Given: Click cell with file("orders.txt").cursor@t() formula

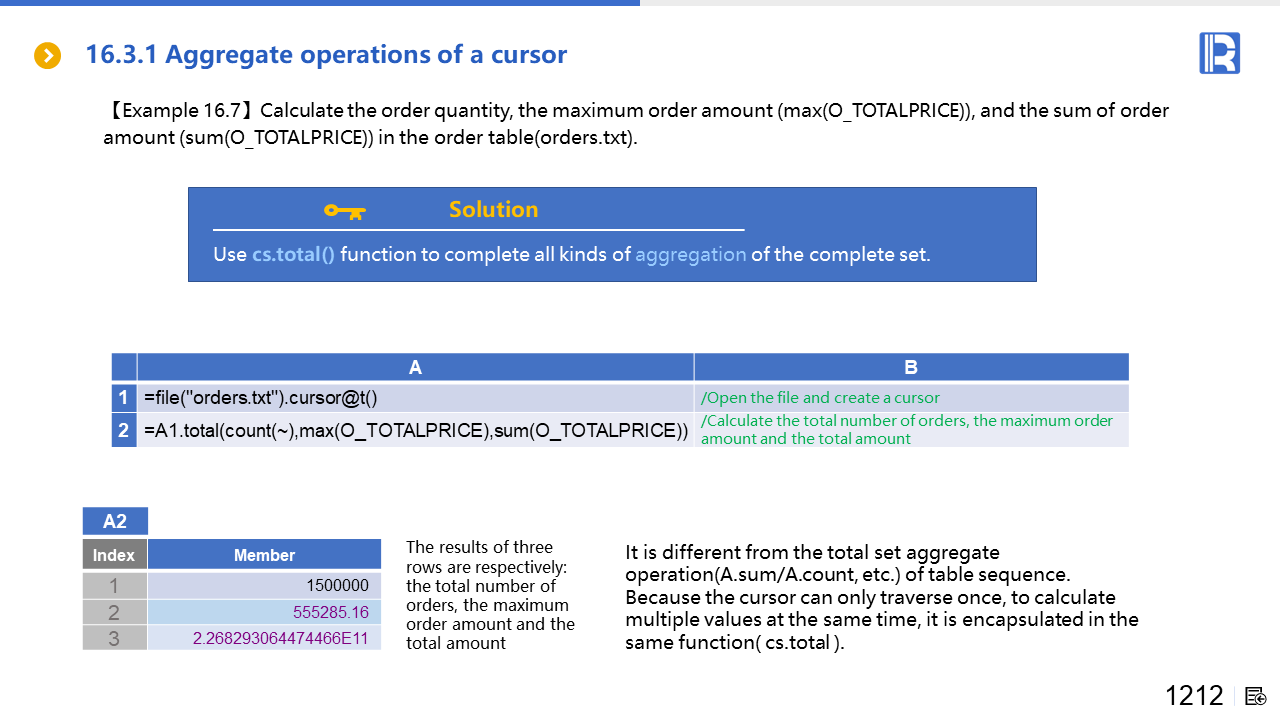Looking at the screenshot, I should pos(415,398).
